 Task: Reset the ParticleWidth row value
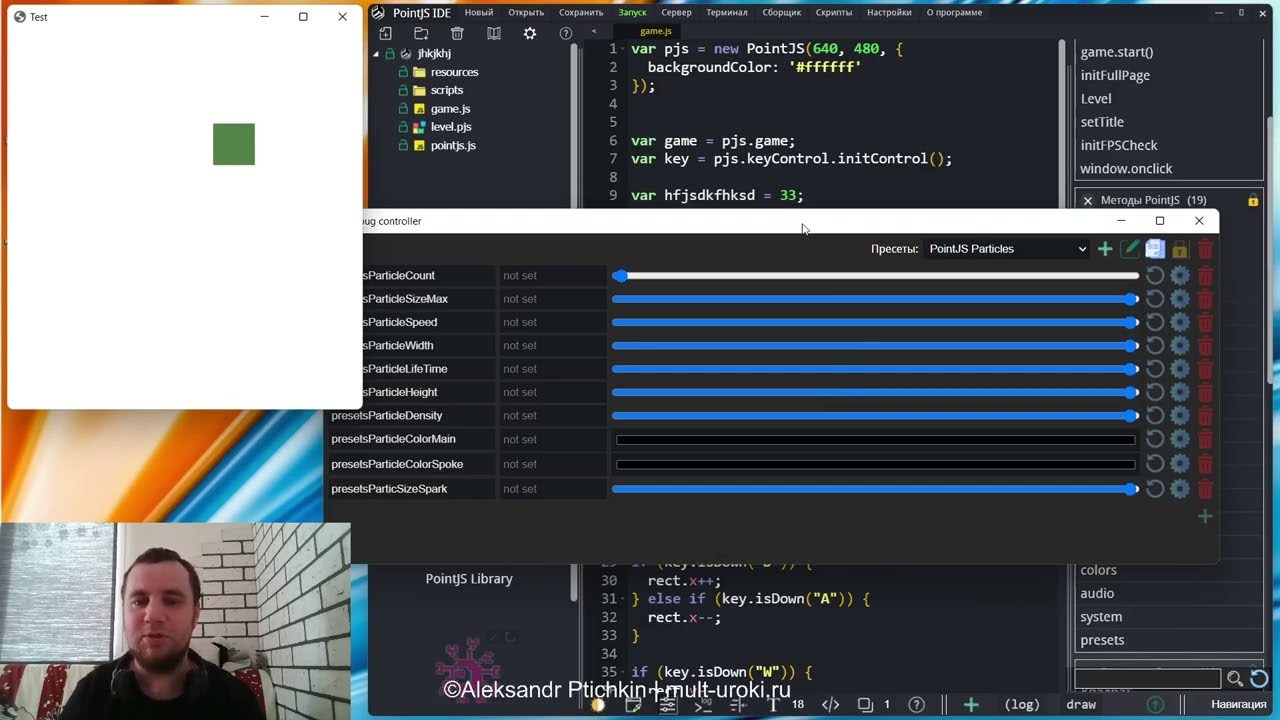click(x=1155, y=345)
